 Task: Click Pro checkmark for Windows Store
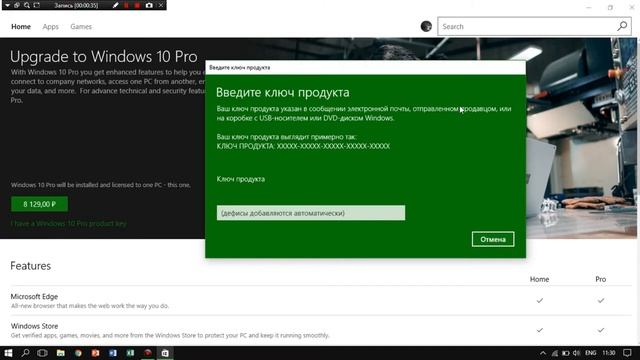(601, 330)
